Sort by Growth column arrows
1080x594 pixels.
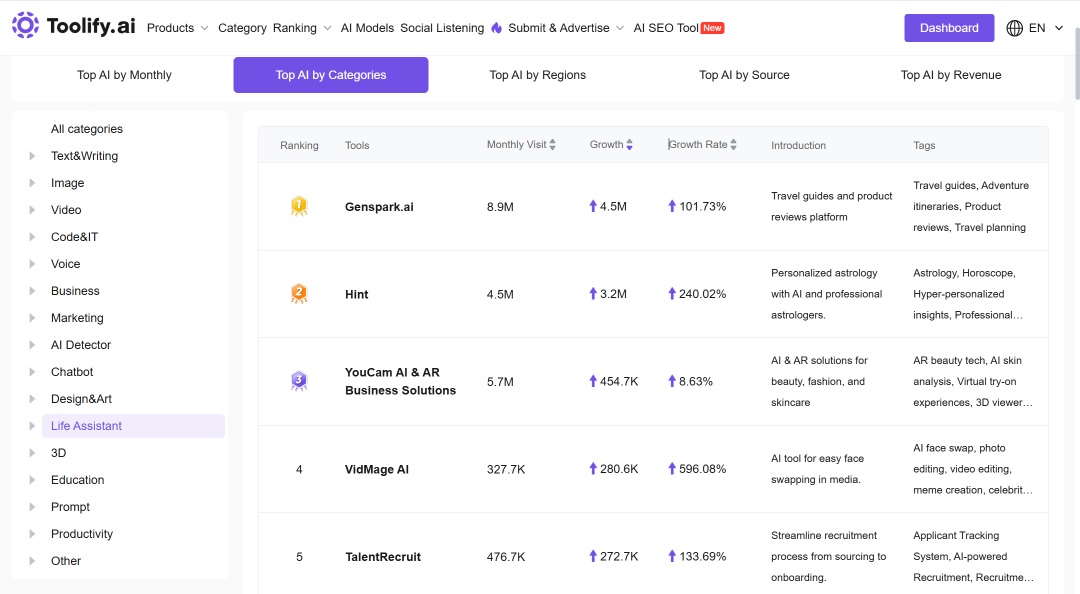pos(630,145)
